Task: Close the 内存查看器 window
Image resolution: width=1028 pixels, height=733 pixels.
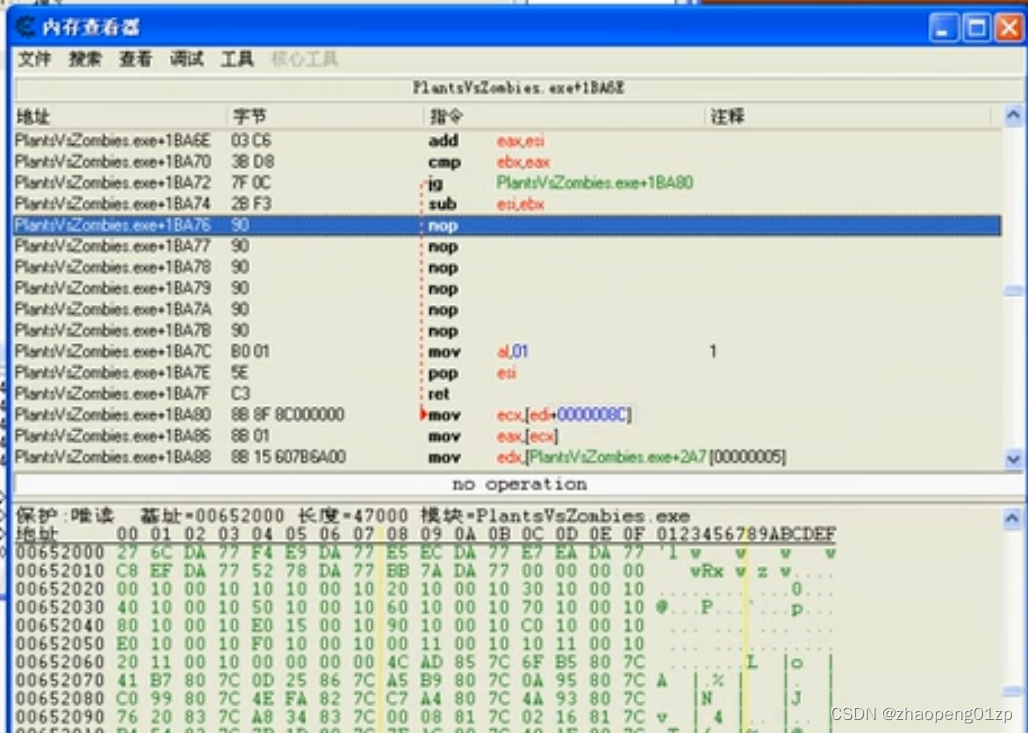Action: [1009, 28]
